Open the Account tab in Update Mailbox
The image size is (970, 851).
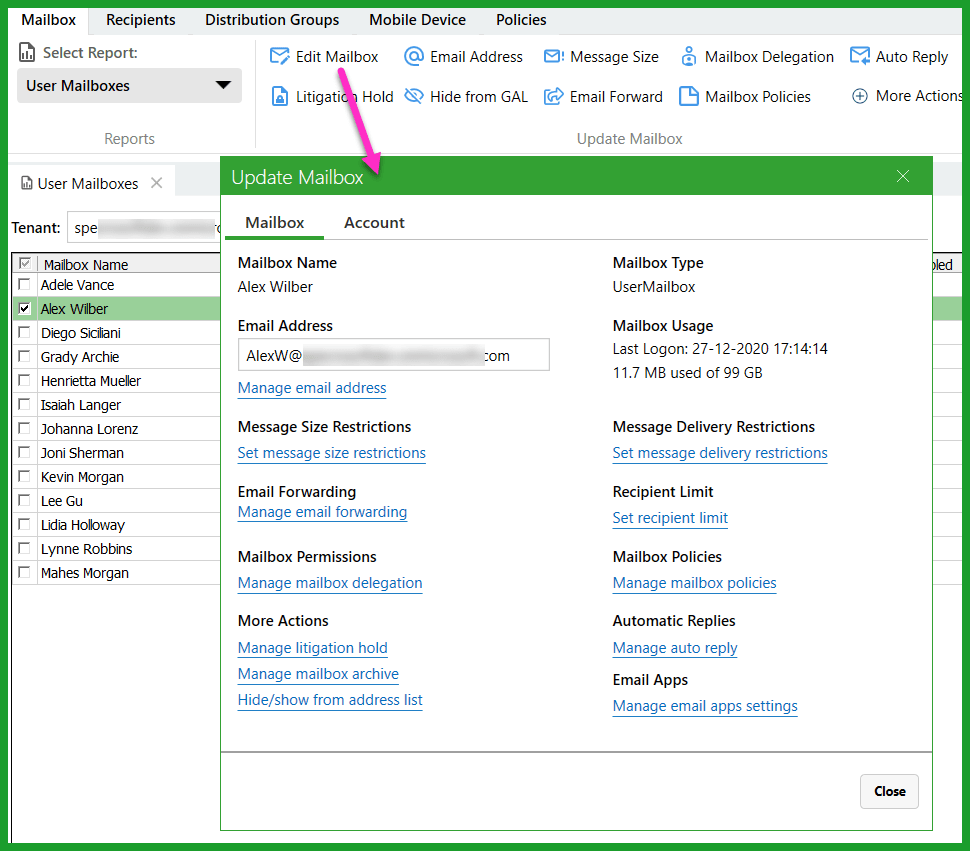tap(374, 222)
